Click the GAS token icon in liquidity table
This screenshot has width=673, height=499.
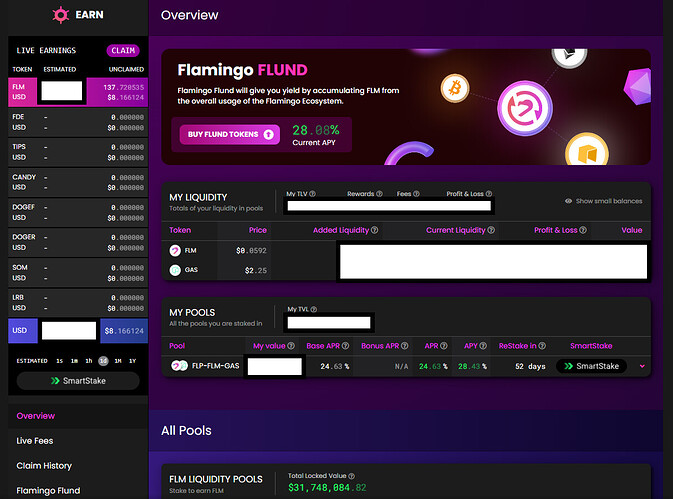(x=175, y=270)
